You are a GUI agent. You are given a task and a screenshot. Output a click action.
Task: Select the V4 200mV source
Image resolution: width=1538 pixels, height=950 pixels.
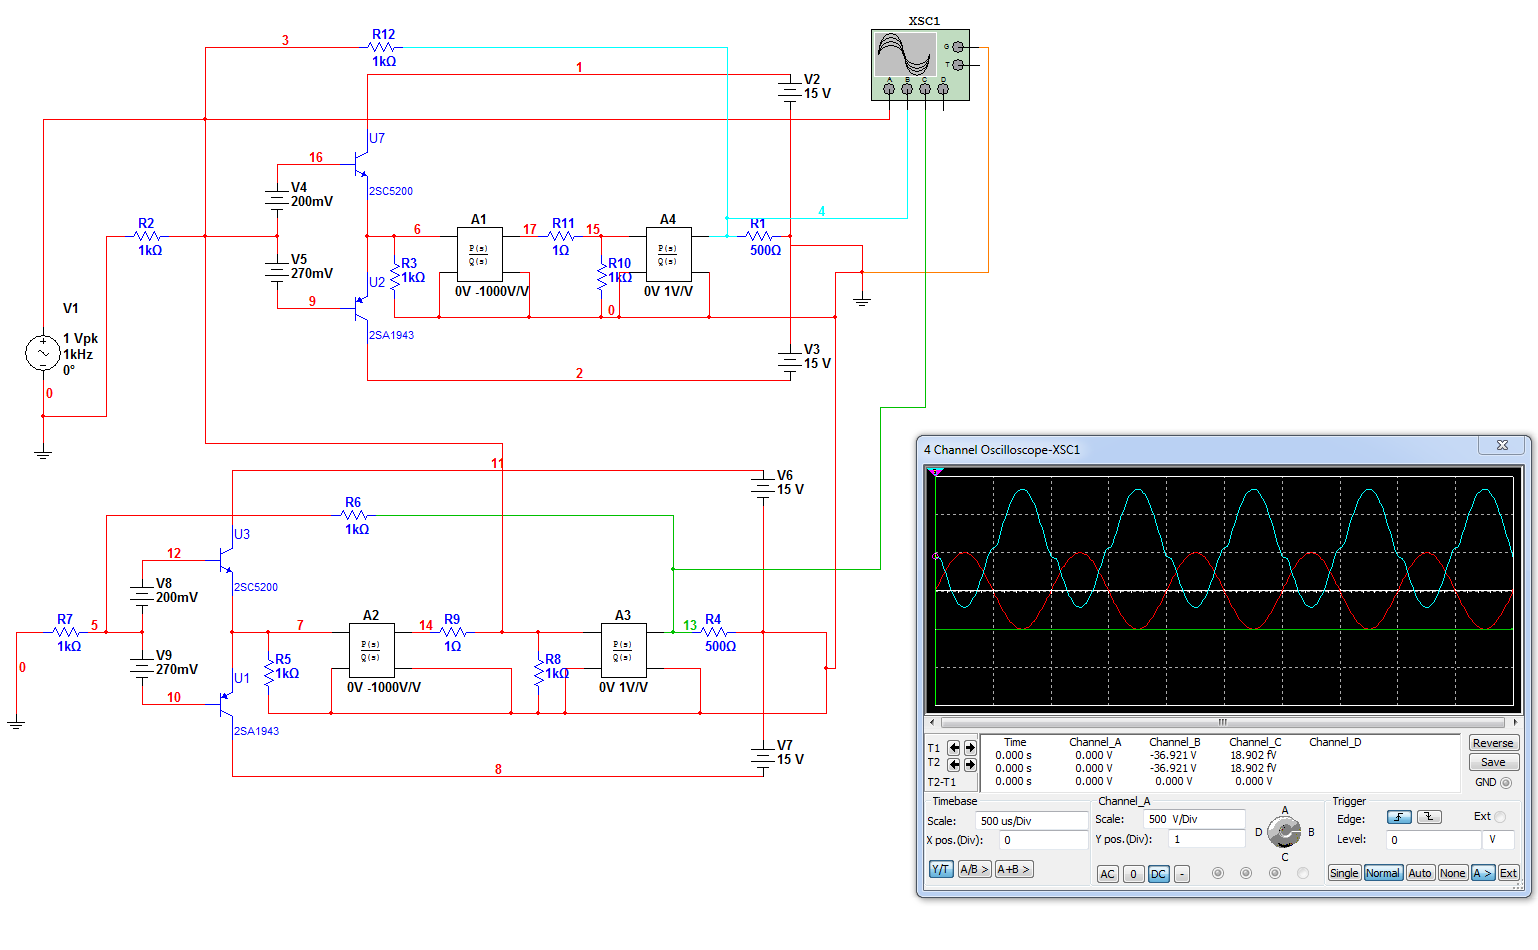click(277, 200)
